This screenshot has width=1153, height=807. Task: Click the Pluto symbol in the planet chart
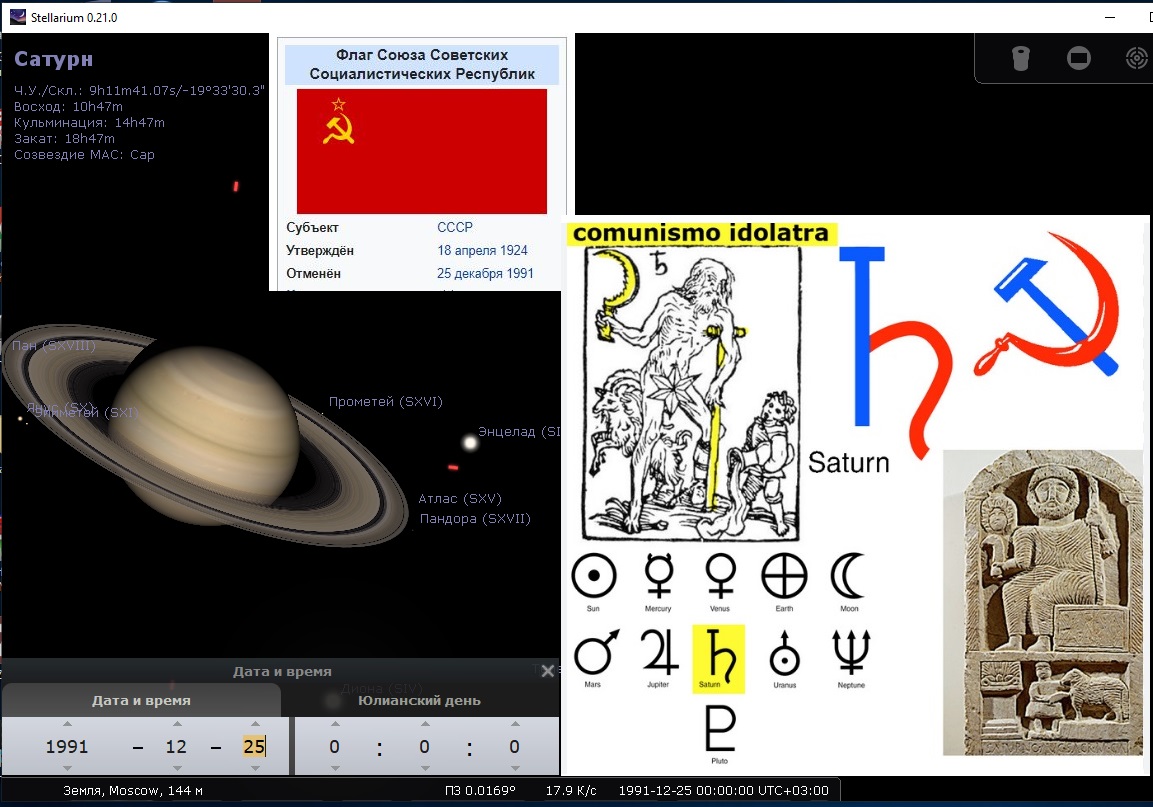click(720, 728)
